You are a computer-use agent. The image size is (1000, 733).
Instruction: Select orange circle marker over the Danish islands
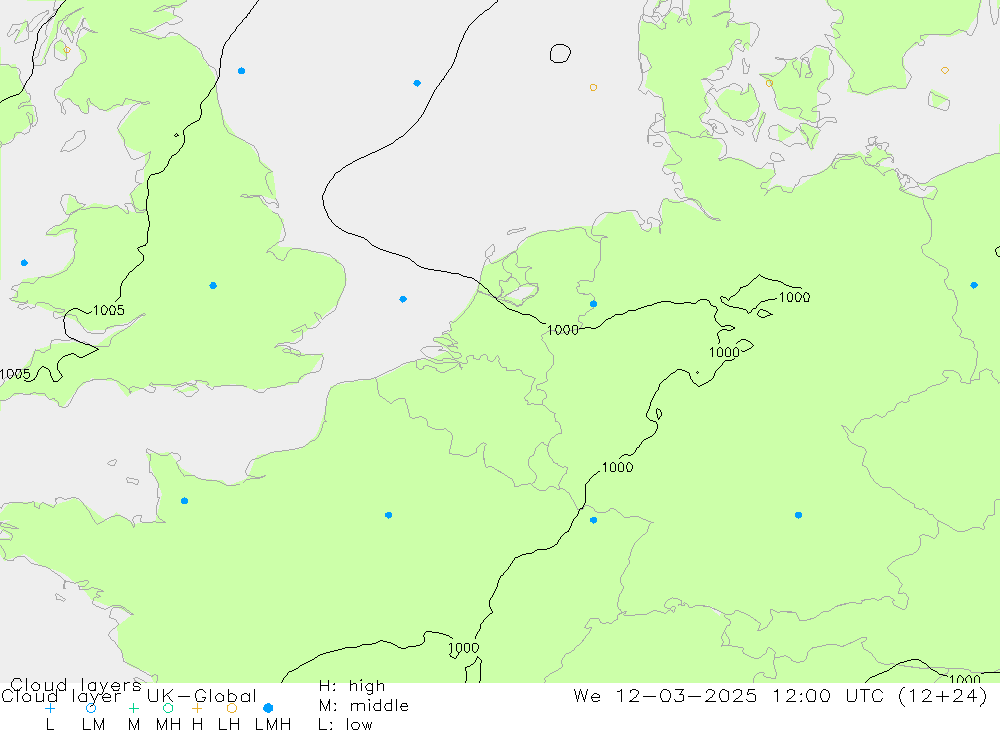[769, 83]
